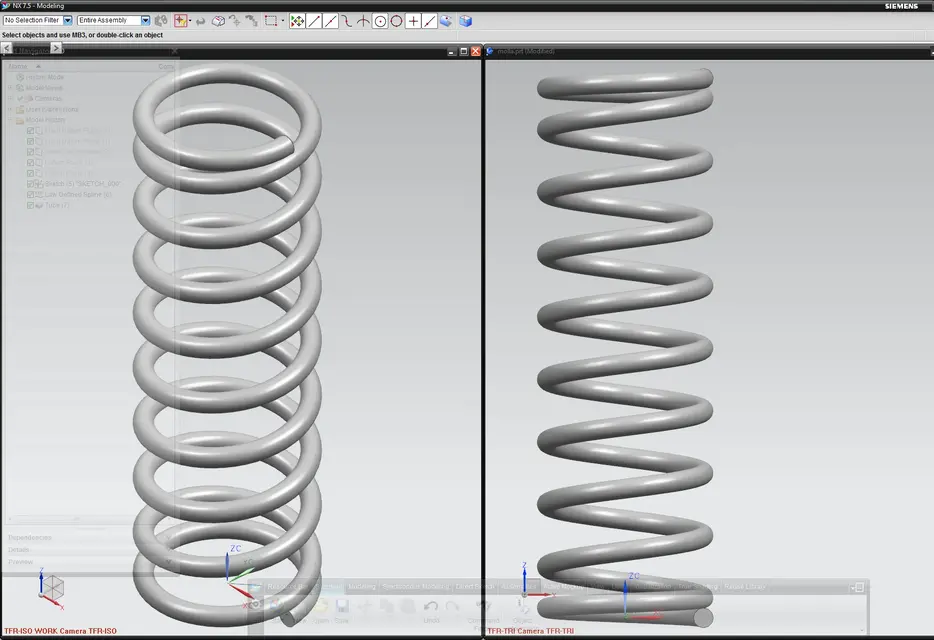Select the Tube (7) row

pos(57,206)
